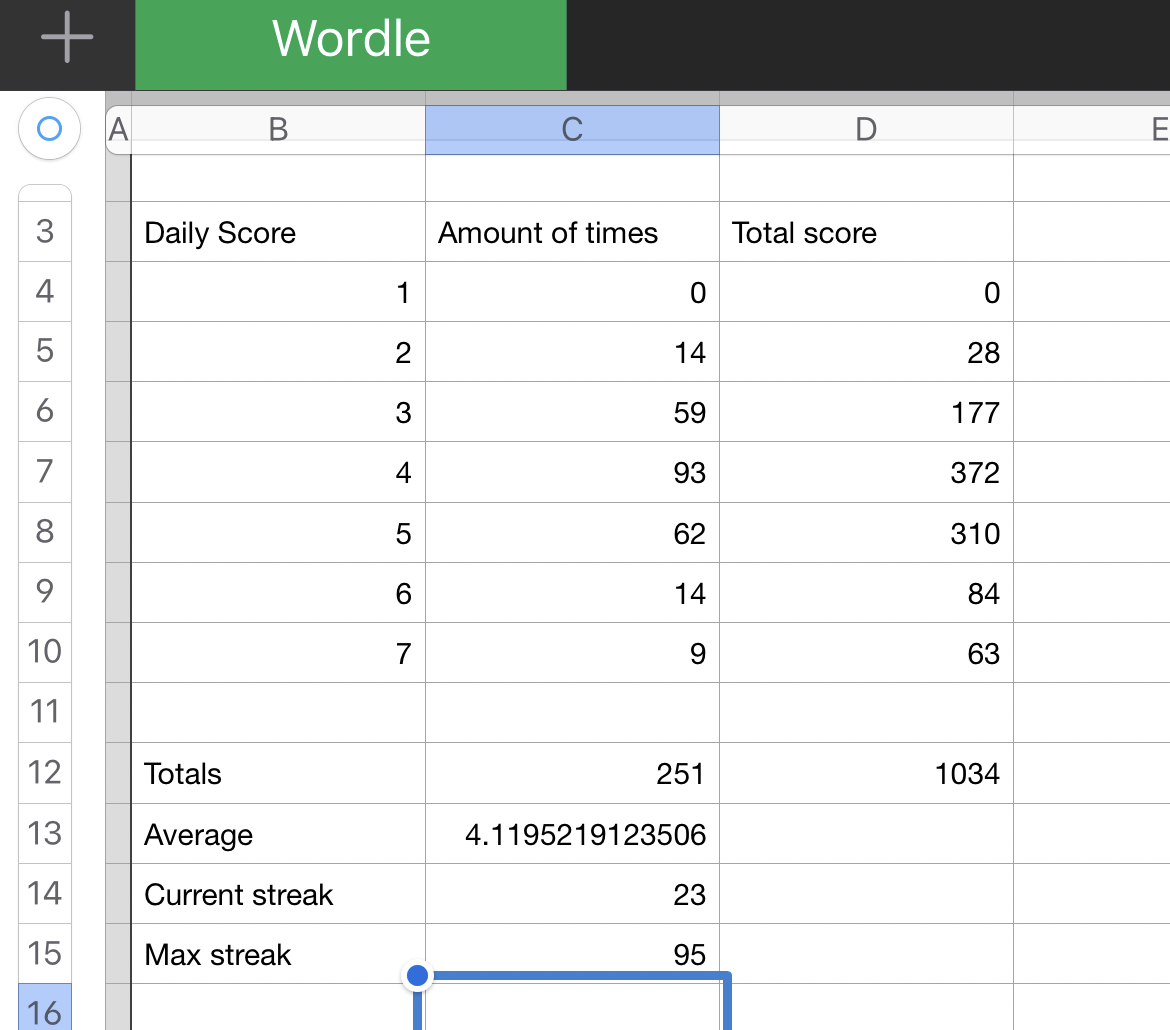The image size is (1170, 1030).
Task: Select the cell containing 93
Action: pyautogui.click(x=572, y=472)
